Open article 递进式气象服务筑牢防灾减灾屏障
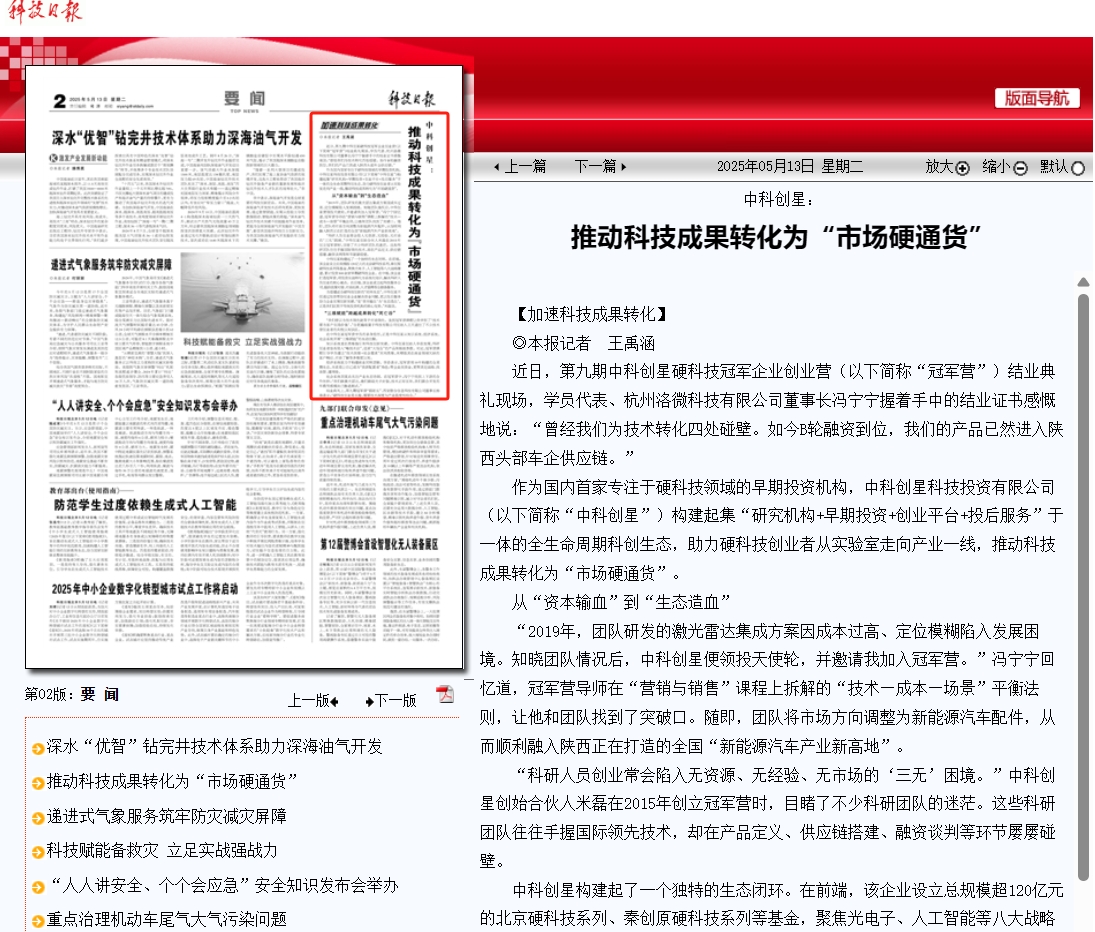This screenshot has width=1095, height=932. [x=166, y=816]
